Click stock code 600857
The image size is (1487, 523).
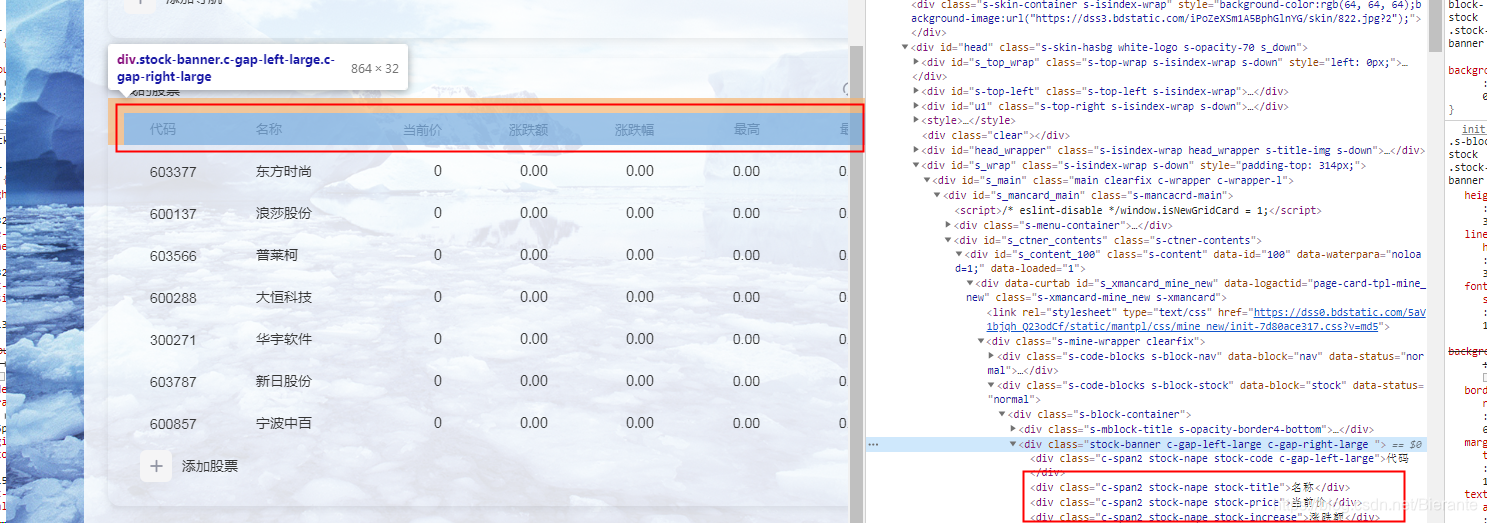[x=174, y=423]
